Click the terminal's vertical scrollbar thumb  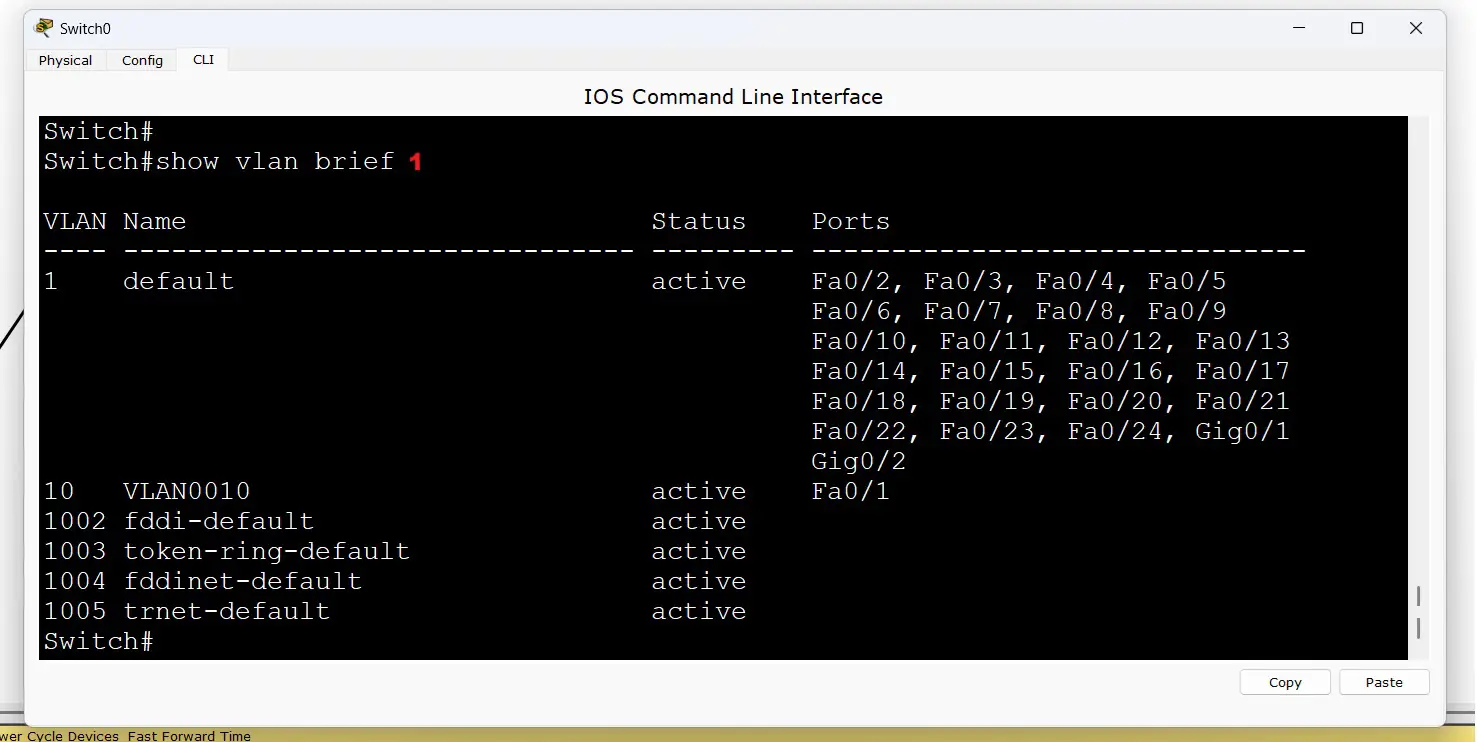(x=1418, y=612)
